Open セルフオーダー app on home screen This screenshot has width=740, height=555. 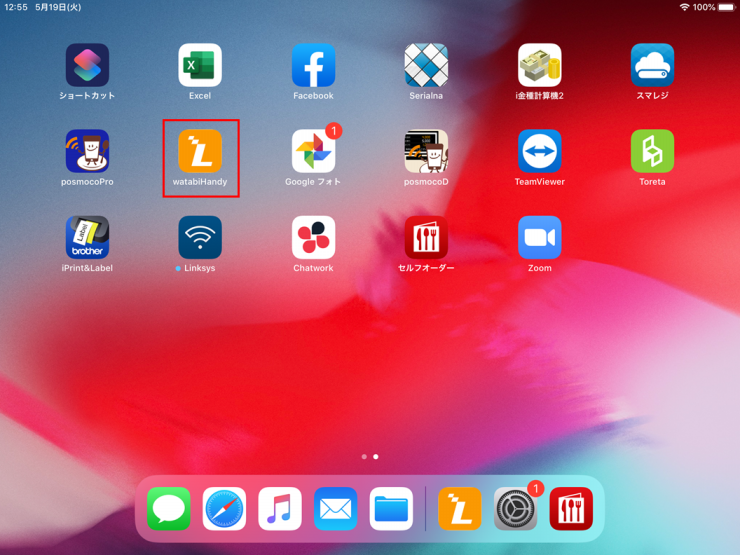coord(426,237)
